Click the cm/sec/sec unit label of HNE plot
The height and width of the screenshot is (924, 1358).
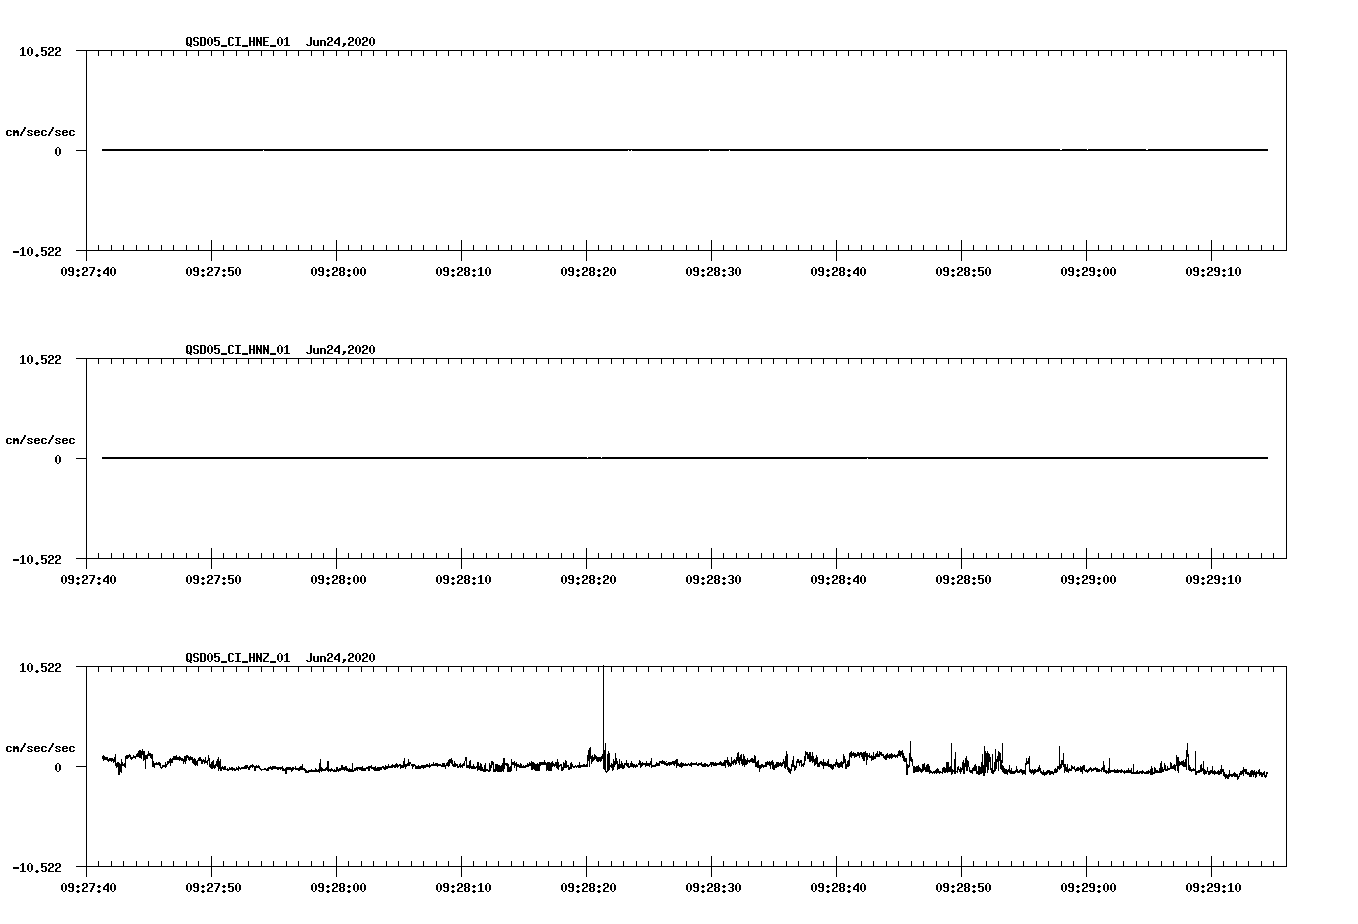pyautogui.click(x=40, y=132)
